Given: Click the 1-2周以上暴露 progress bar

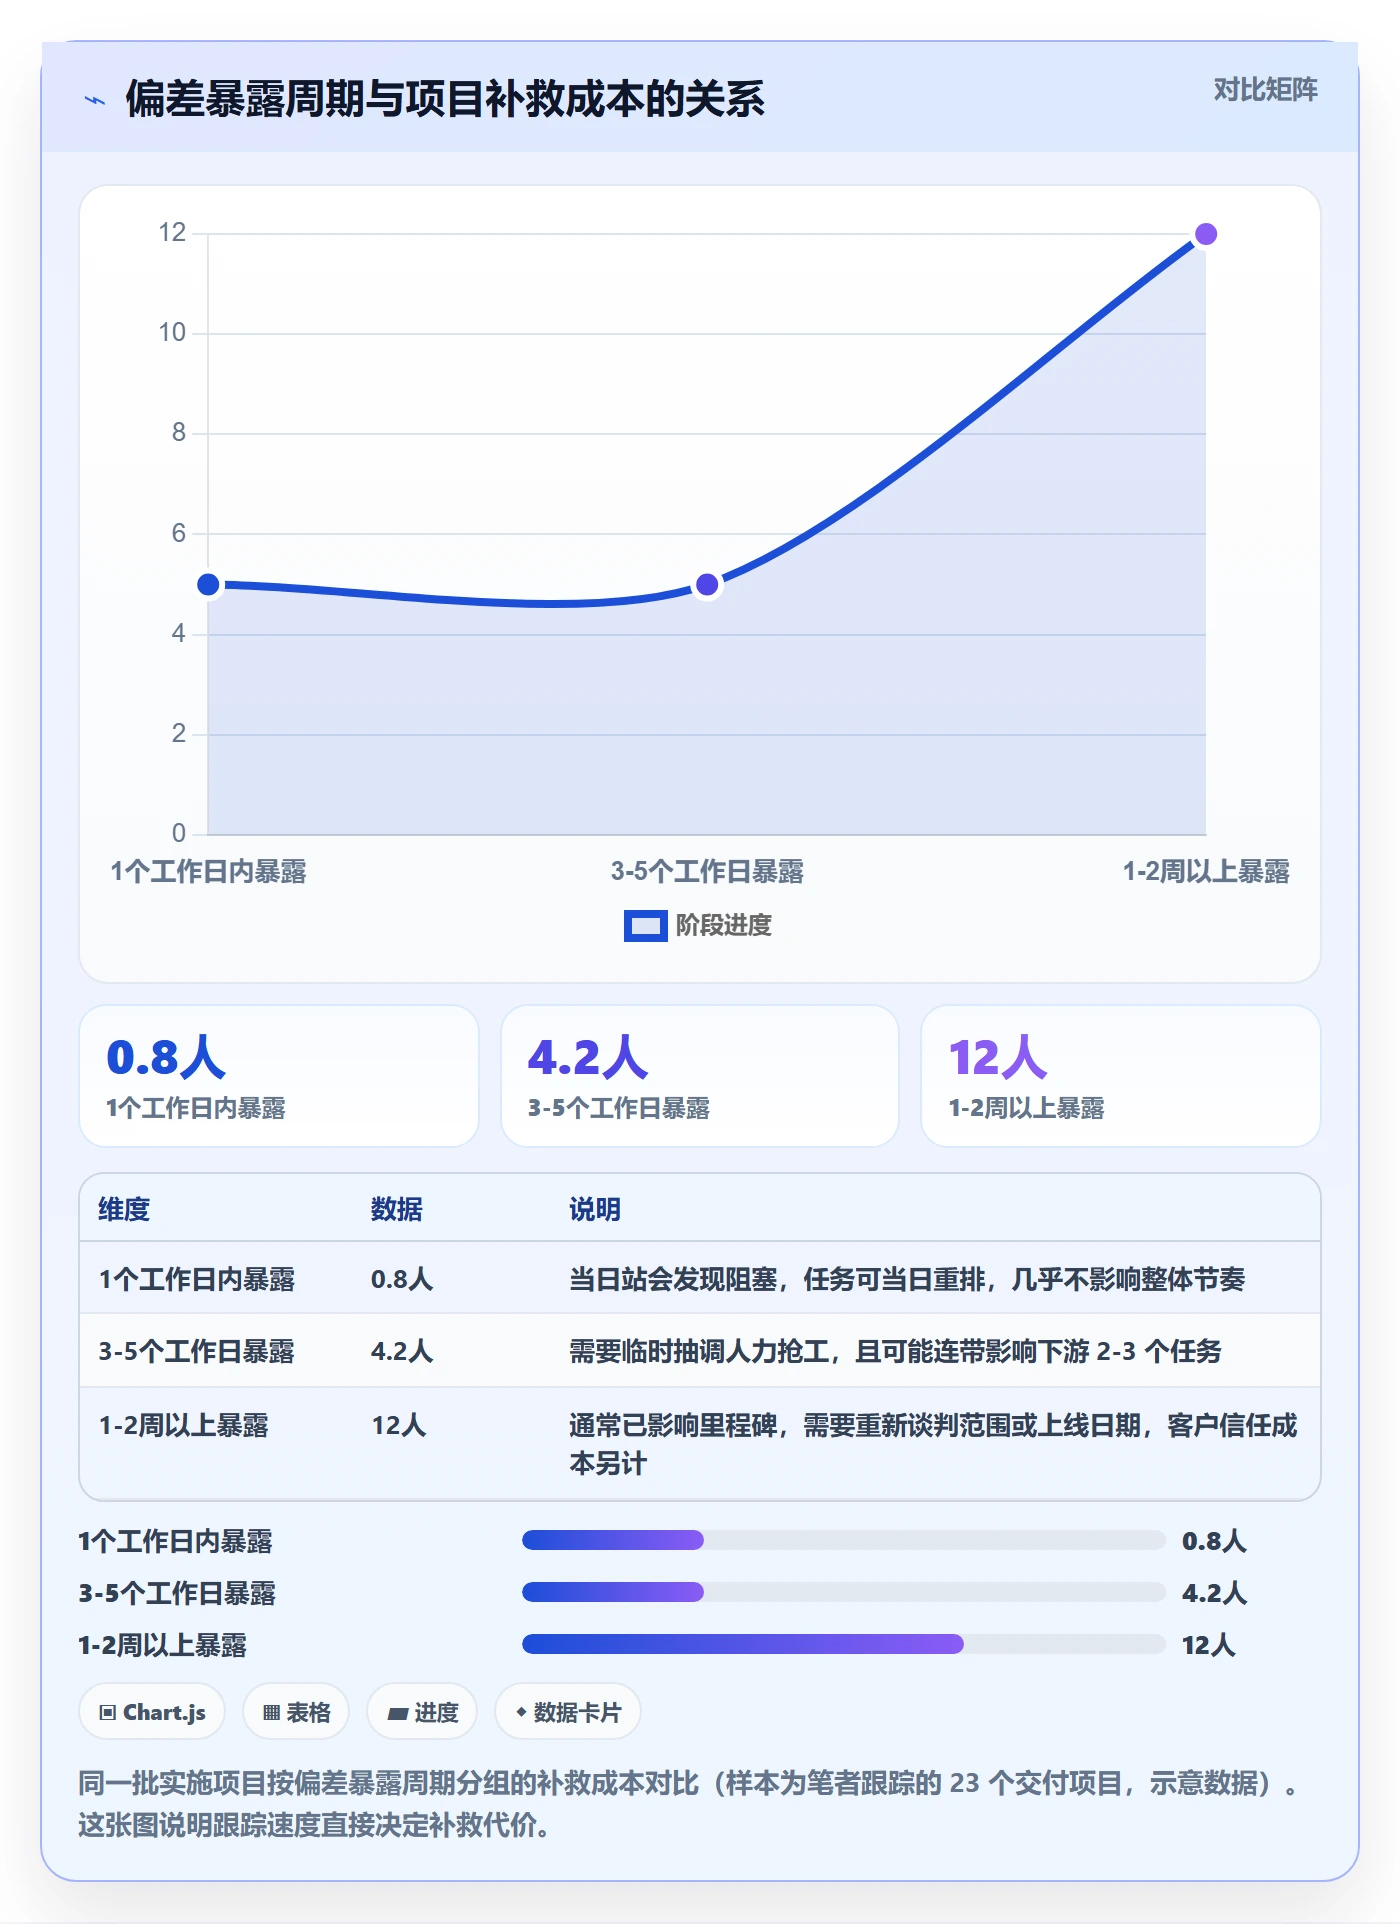Looking at the screenshot, I should tap(844, 1644).
